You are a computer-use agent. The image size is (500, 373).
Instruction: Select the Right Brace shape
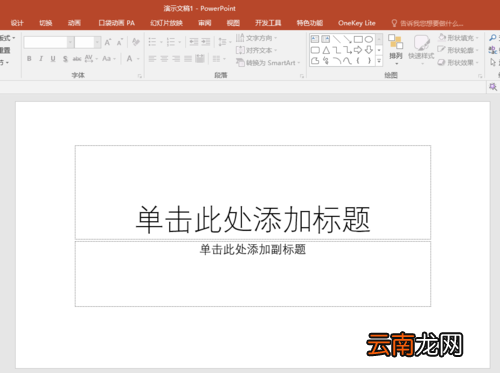(369, 61)
